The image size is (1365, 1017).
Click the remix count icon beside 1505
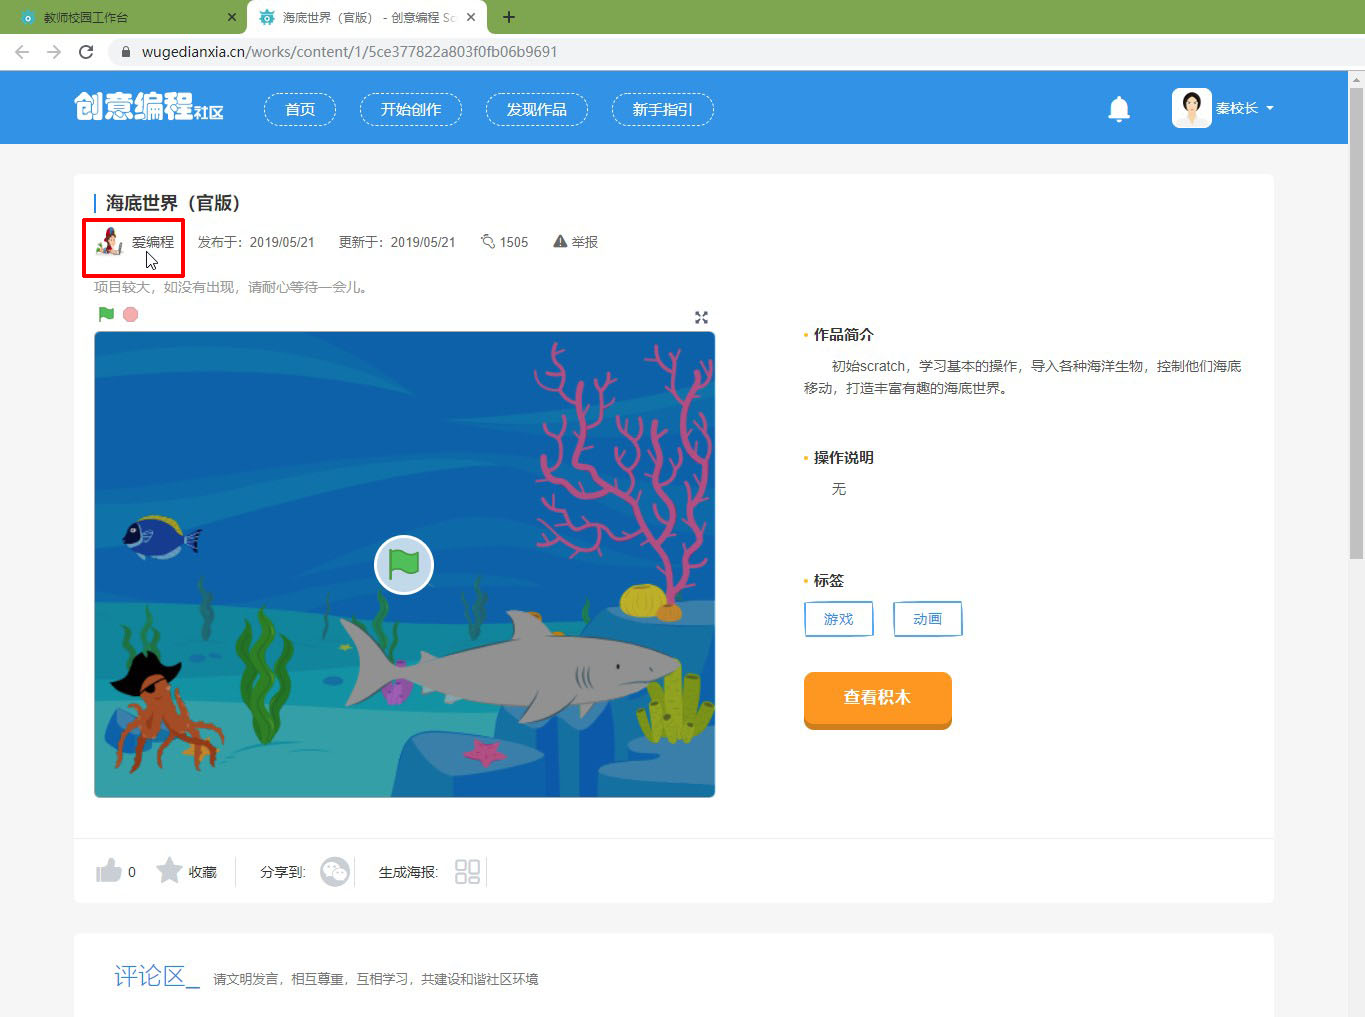[x=488, y=241]
